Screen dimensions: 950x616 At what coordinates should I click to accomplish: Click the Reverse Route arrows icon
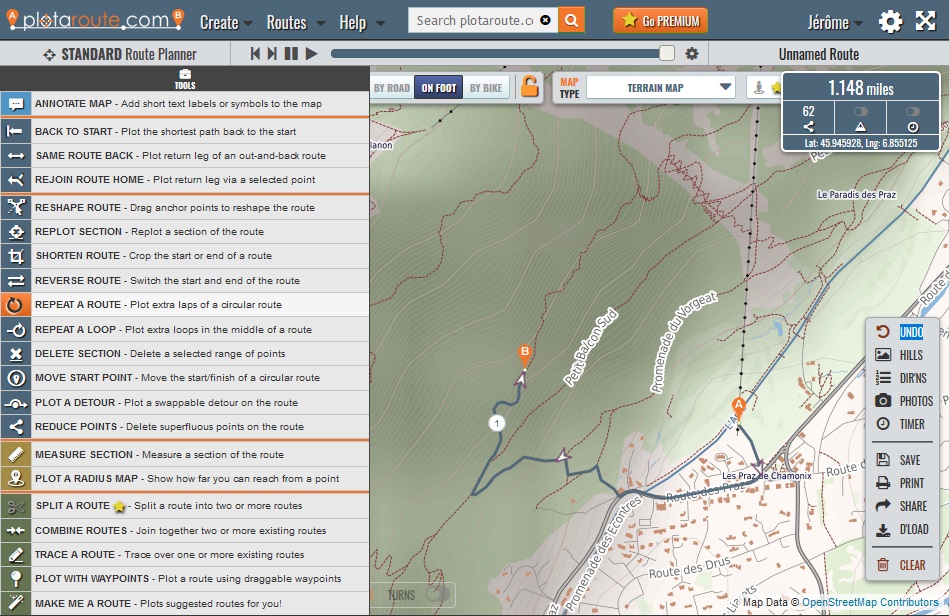pos(15,281)
